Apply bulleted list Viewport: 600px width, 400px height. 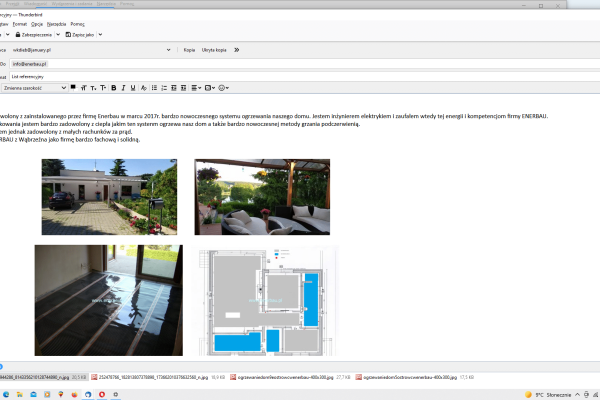(154, 88)
